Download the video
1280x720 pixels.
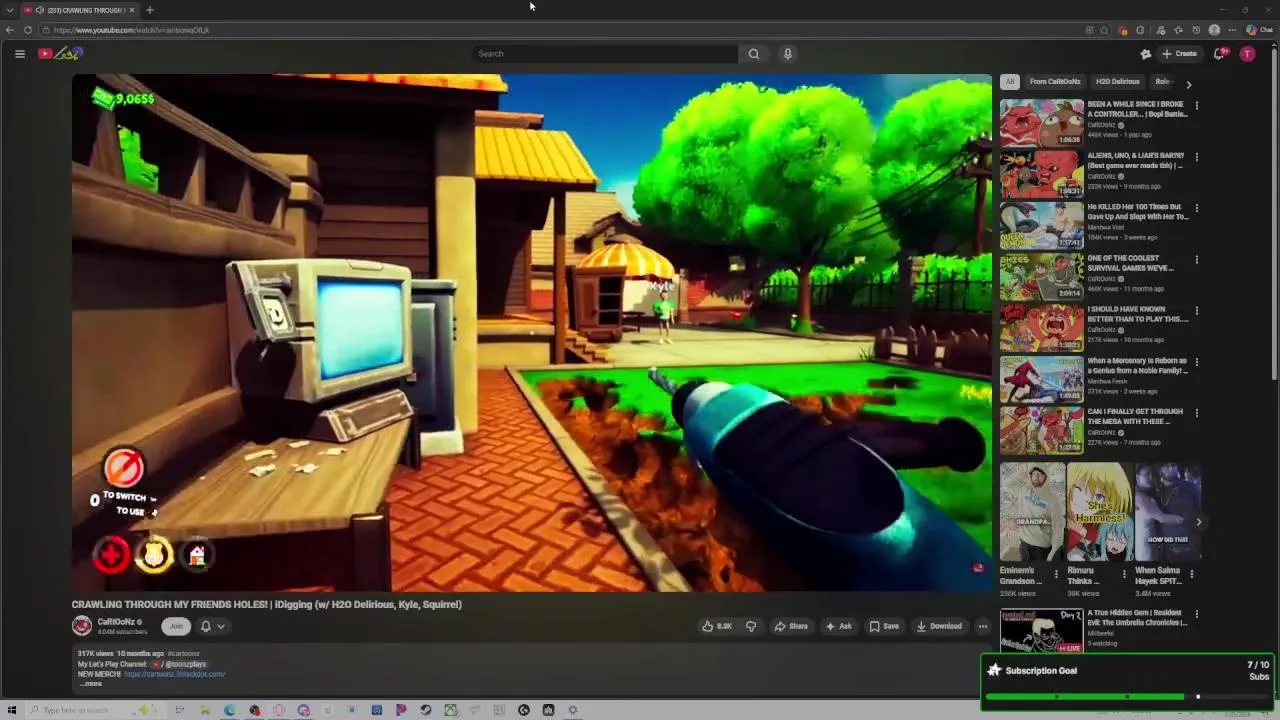click(939, 626)
